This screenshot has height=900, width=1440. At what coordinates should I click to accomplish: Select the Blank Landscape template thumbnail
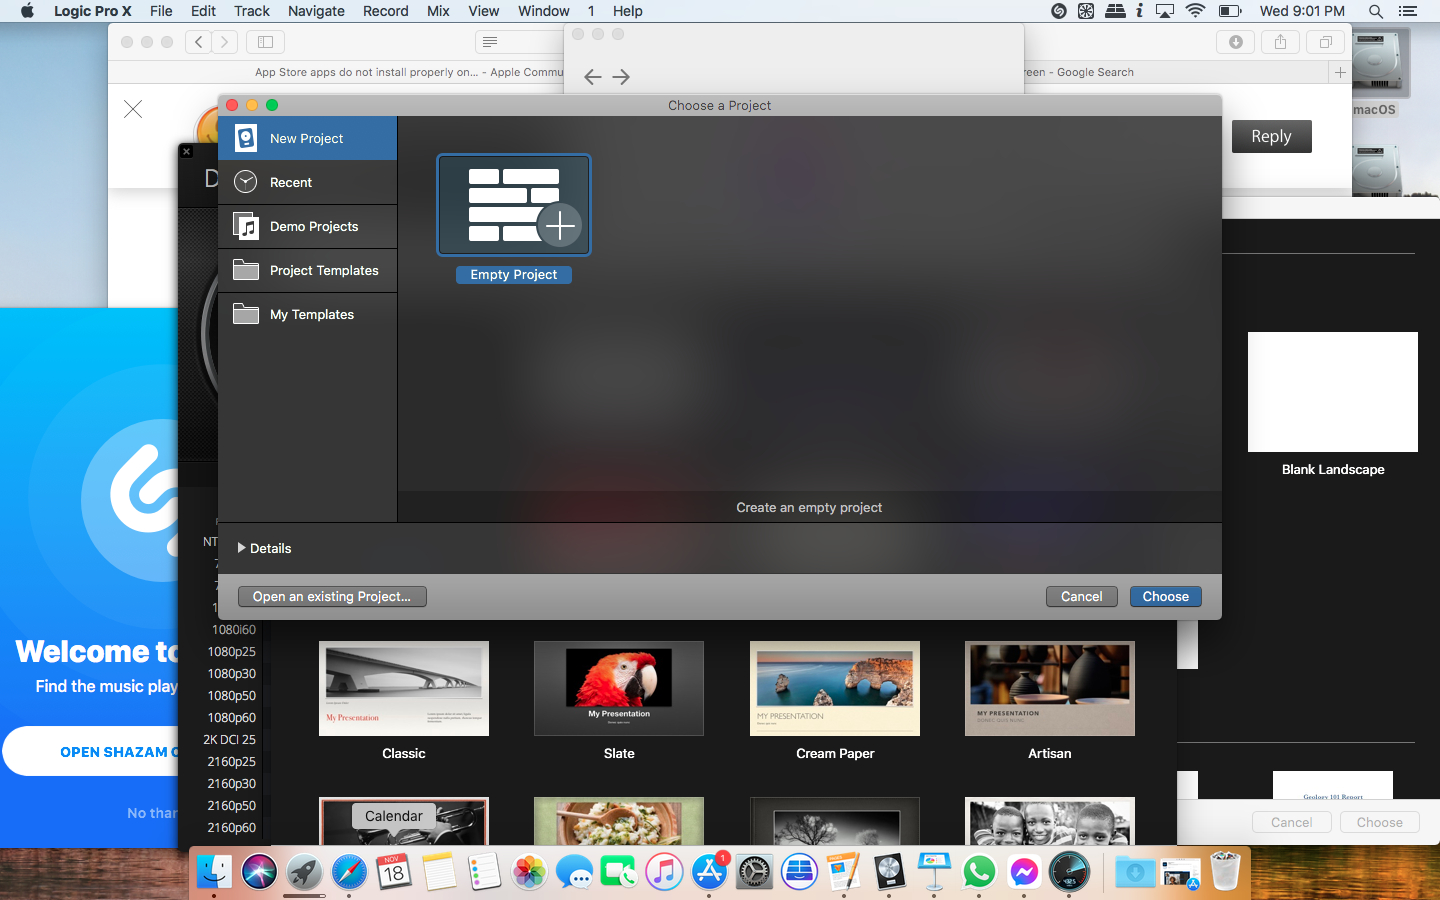(x=1333, y=392)
